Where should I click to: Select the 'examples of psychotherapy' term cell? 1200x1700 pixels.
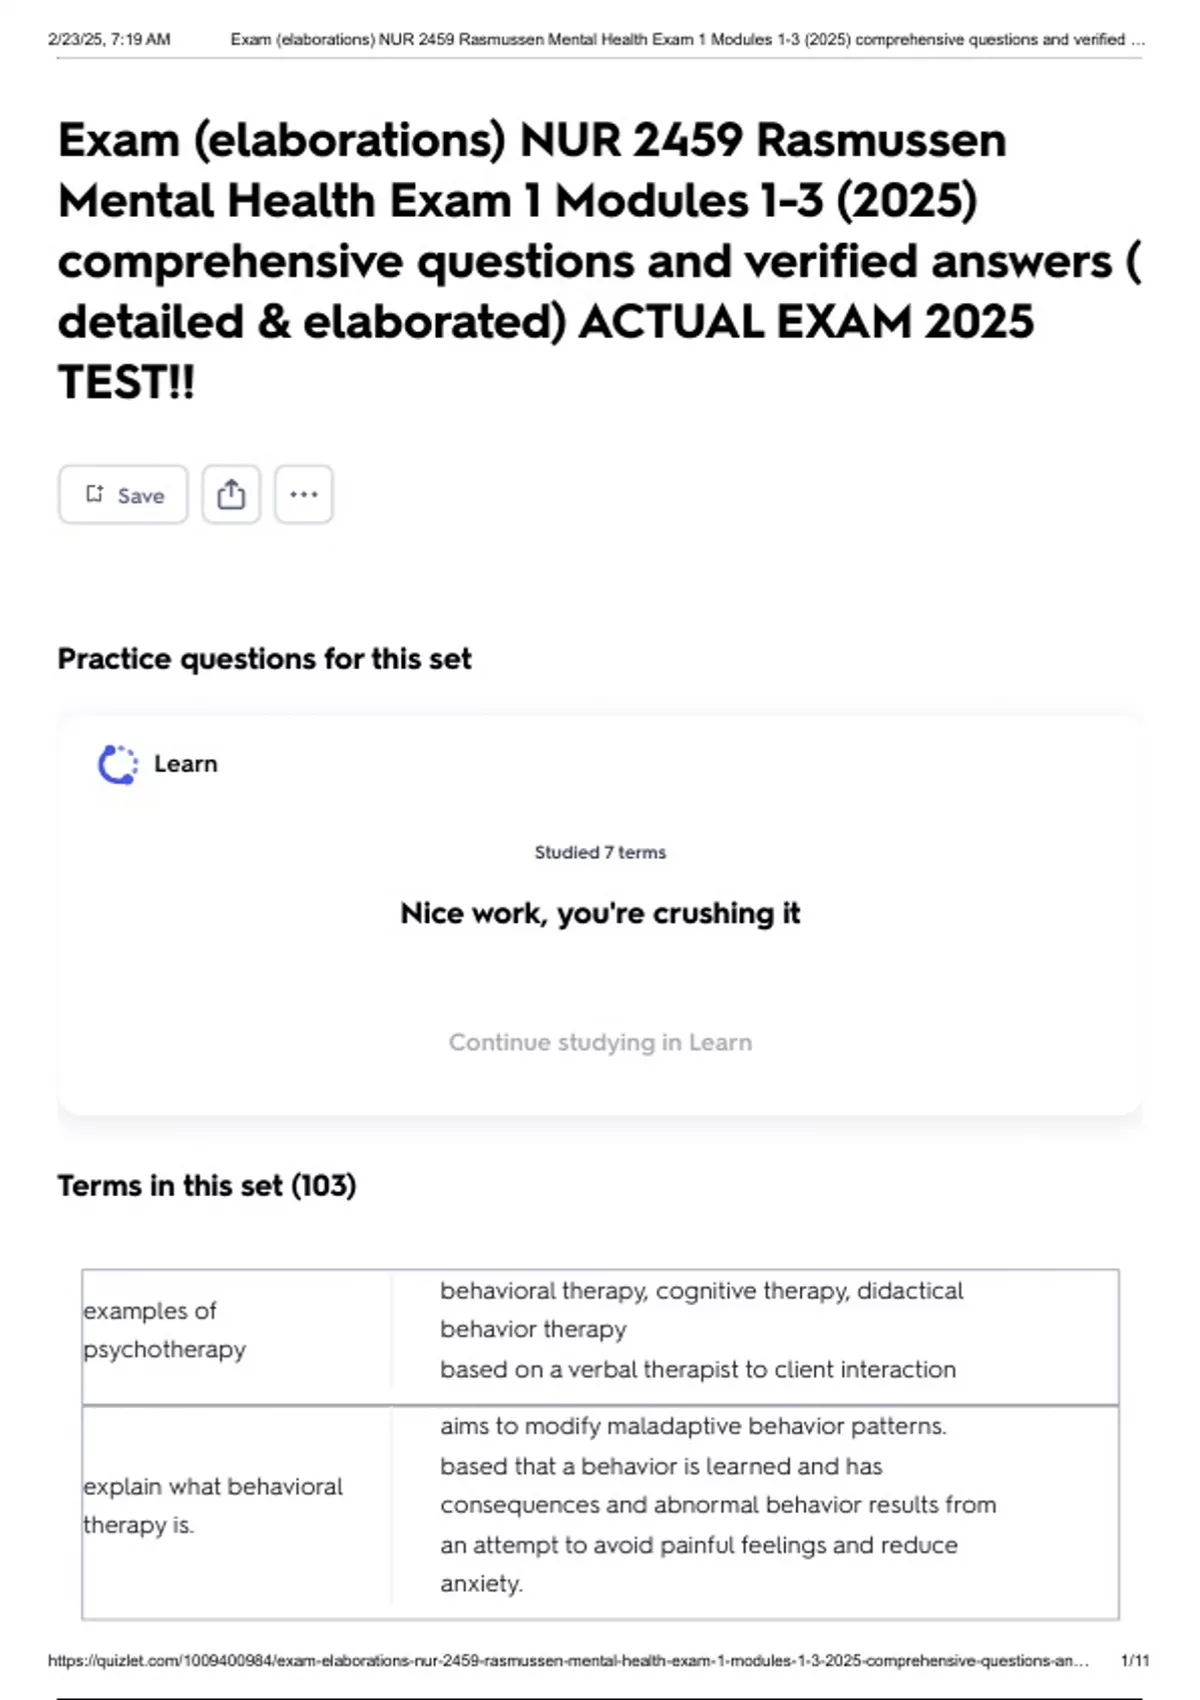[x=165, y=1330]
